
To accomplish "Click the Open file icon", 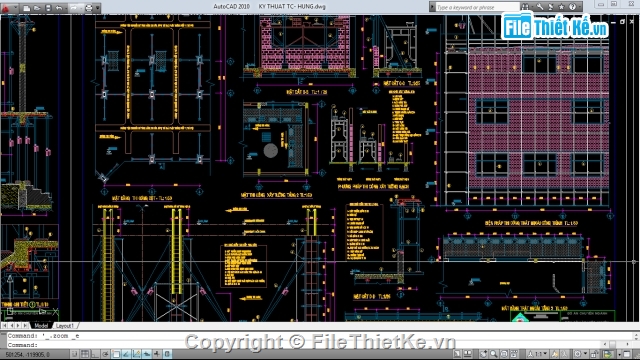I will [x=37, y=8].
